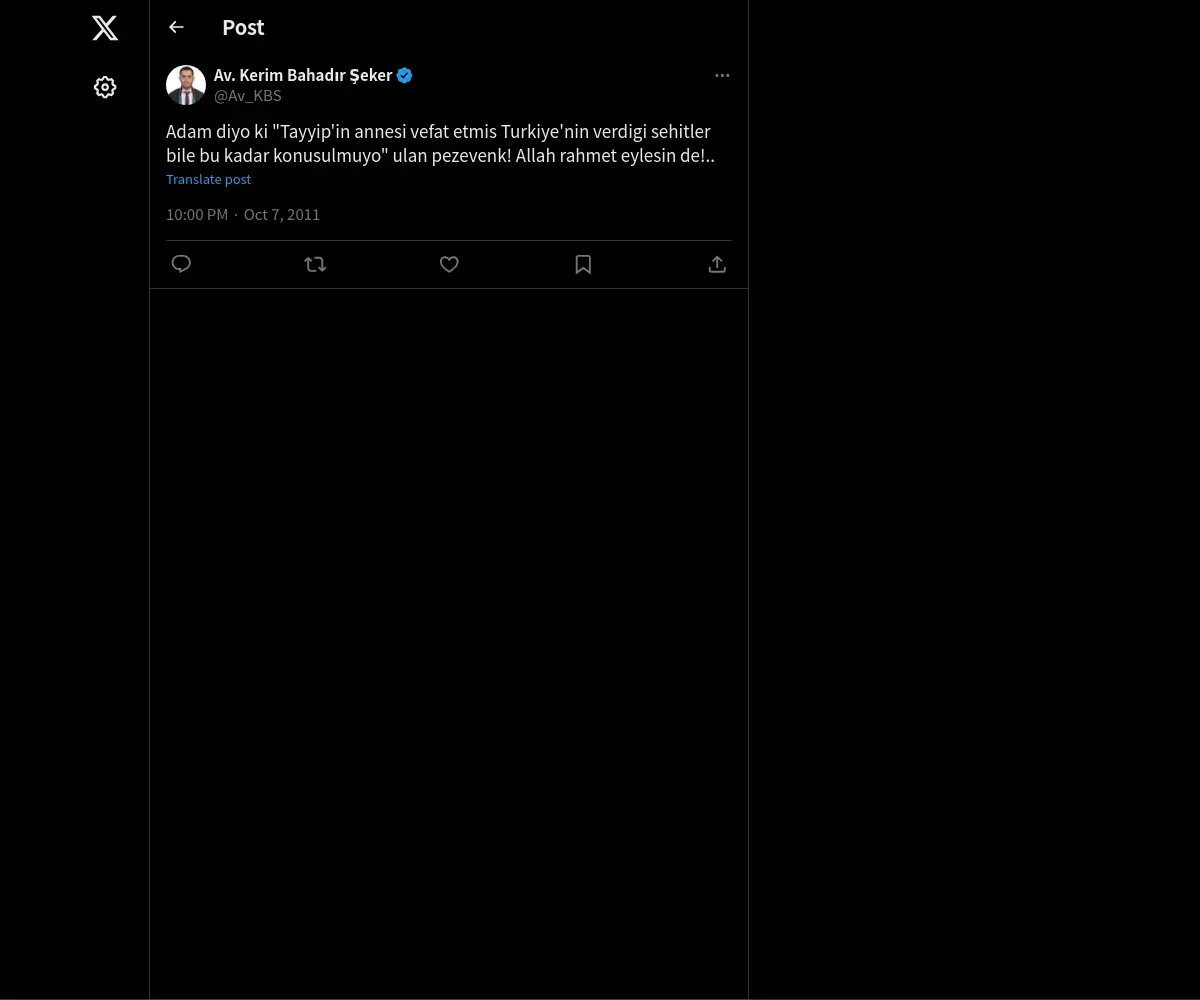The image size is (1200, 1000).
Task: Open the three-dot More menu on the post
Action: tap(722, 76)
